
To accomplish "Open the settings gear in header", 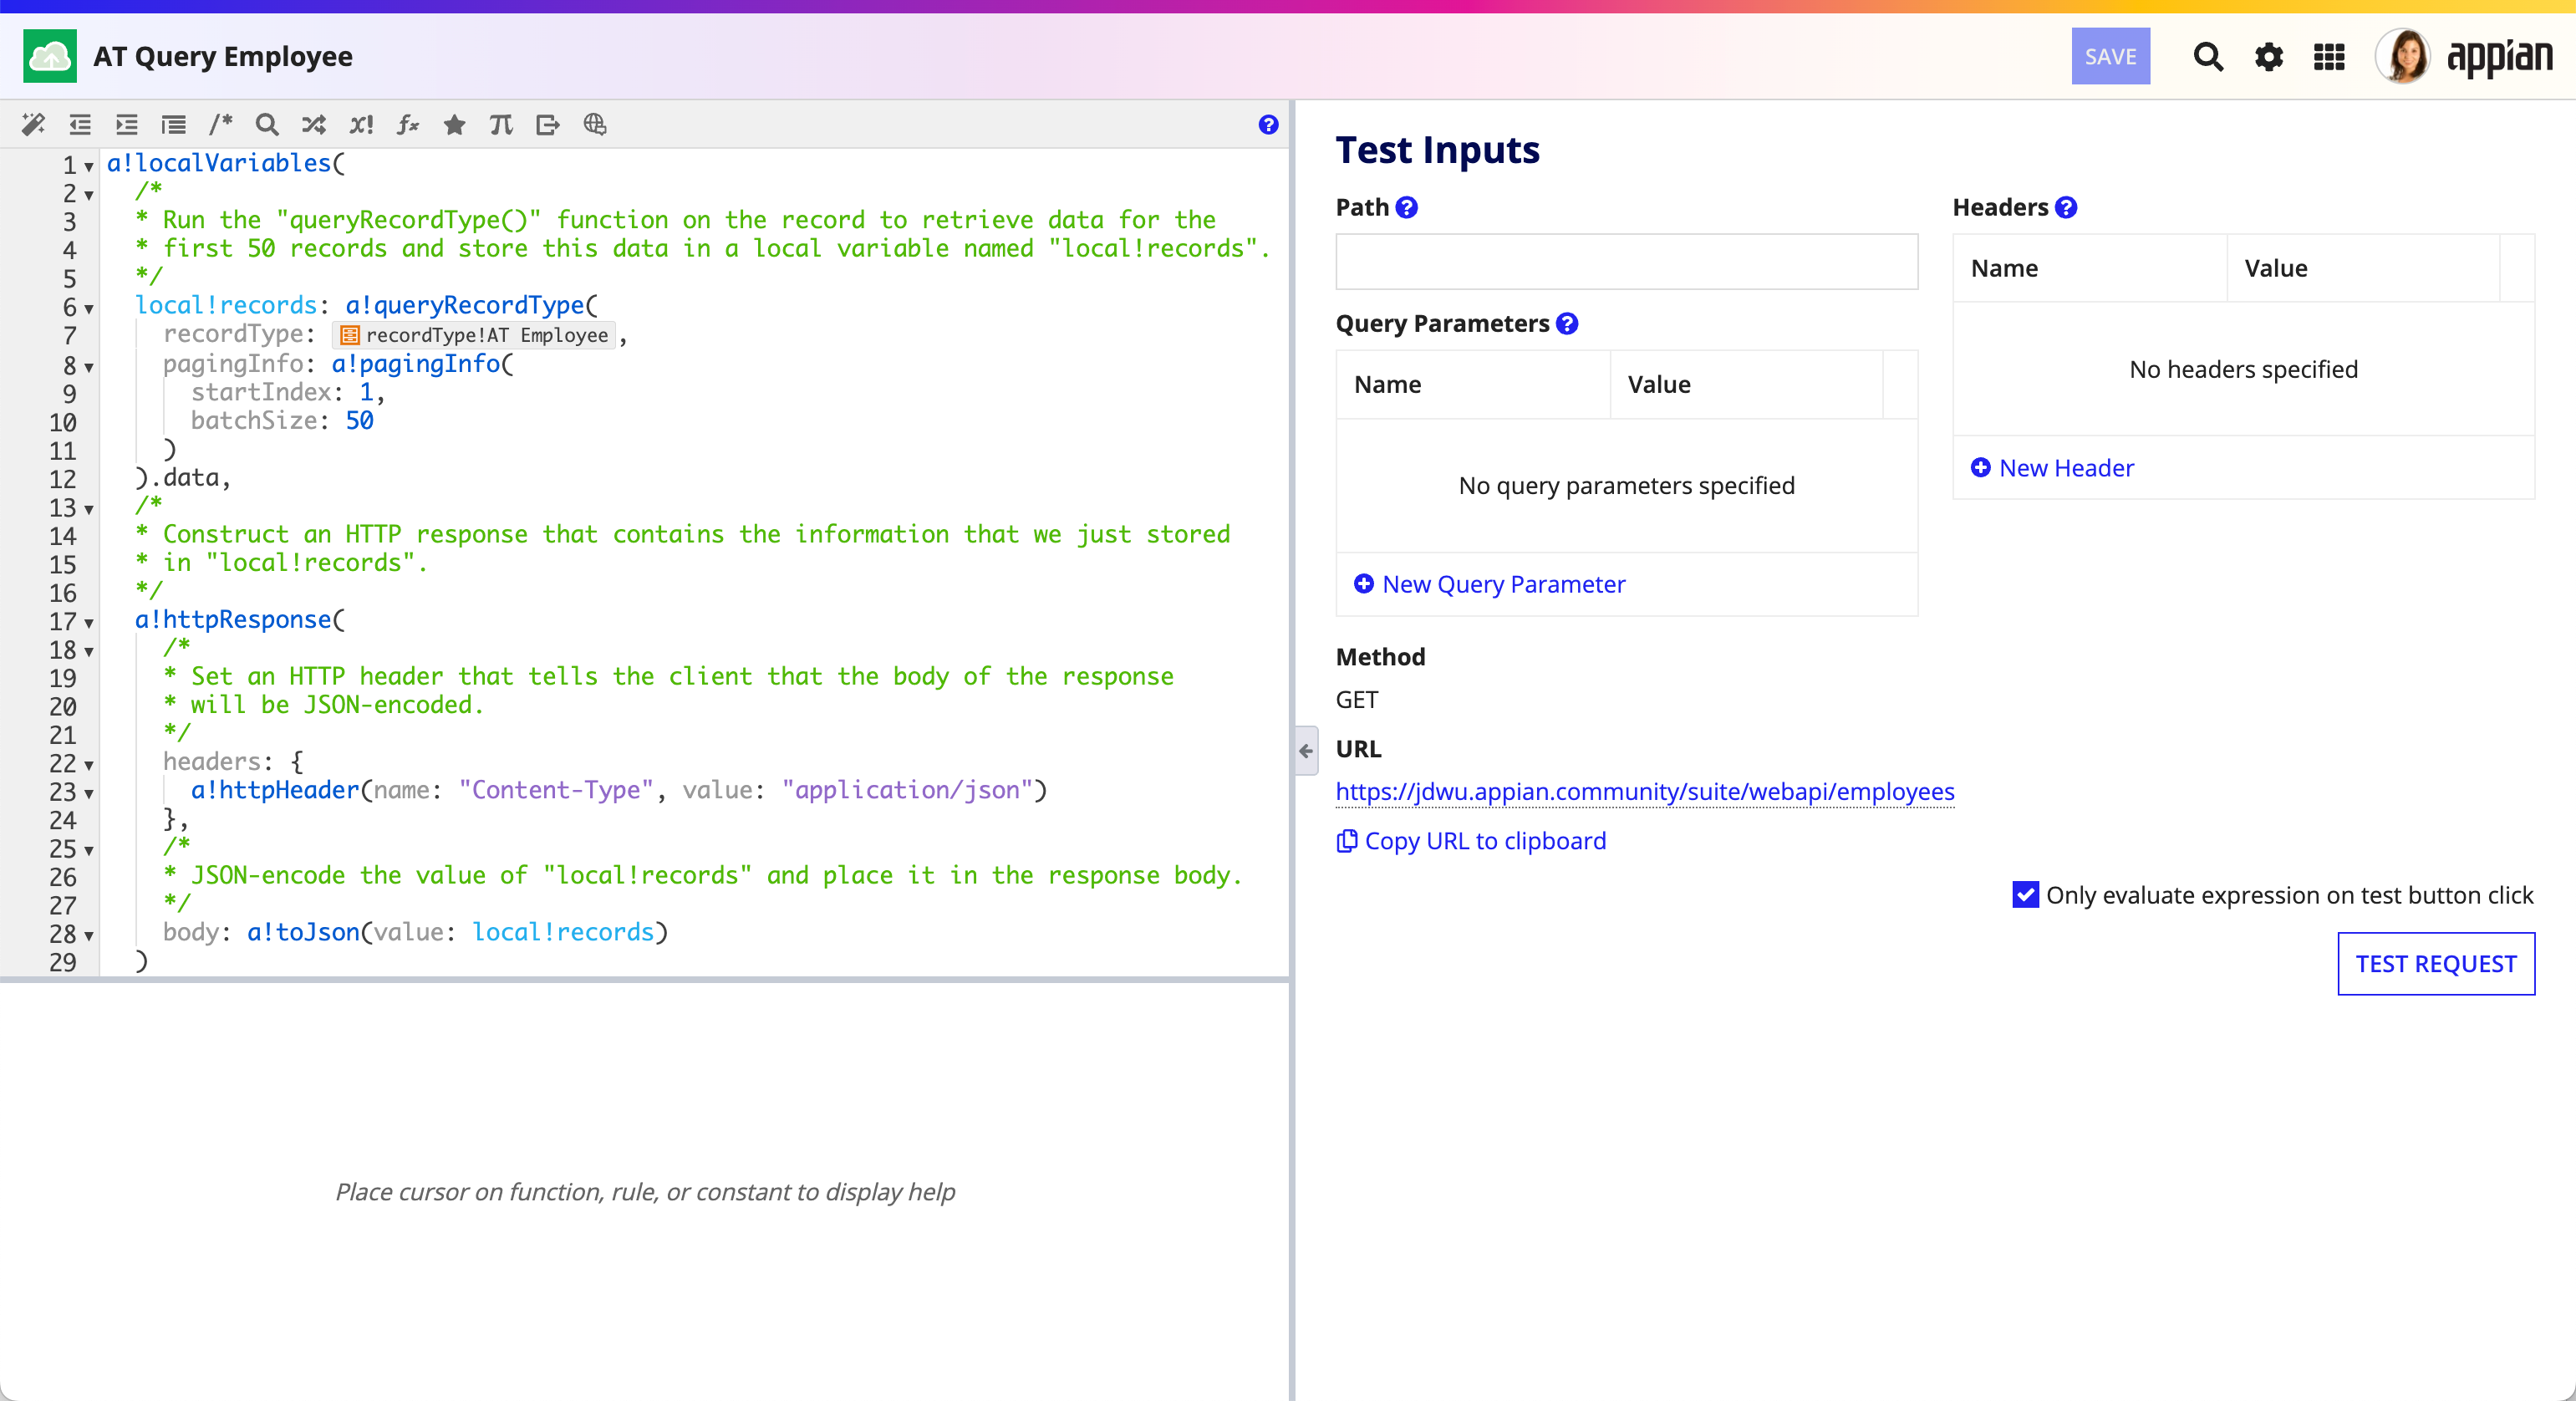I will [2269, 57].
